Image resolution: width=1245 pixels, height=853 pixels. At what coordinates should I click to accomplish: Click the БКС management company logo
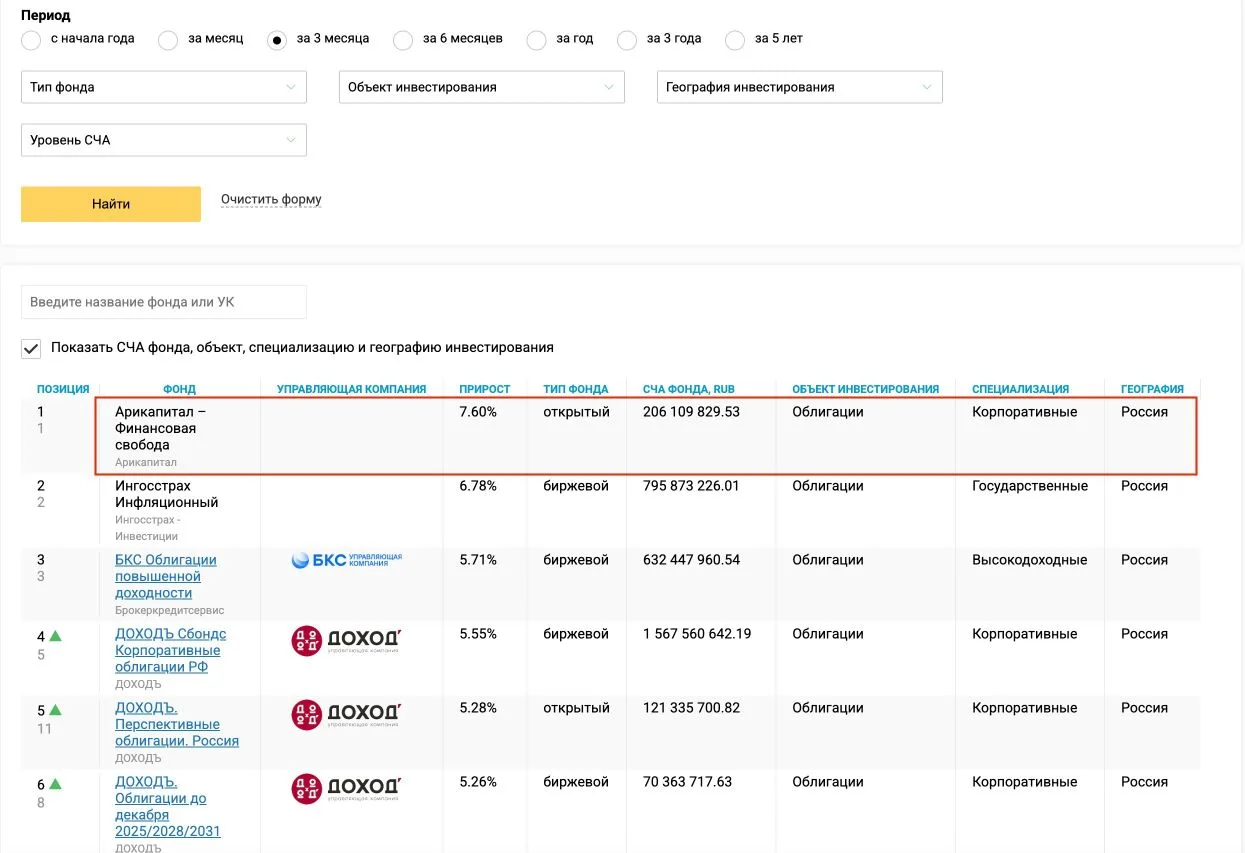(346, 560)
